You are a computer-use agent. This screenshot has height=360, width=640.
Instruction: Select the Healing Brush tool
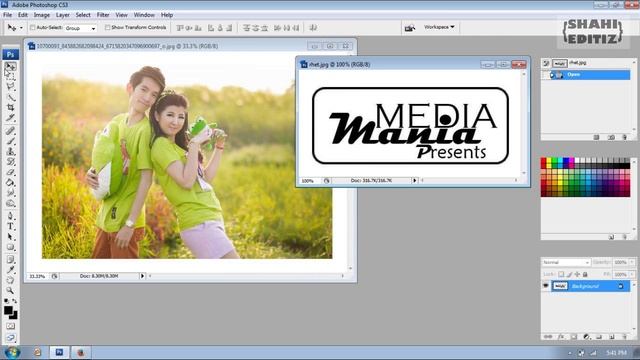(x=11, y=131)
